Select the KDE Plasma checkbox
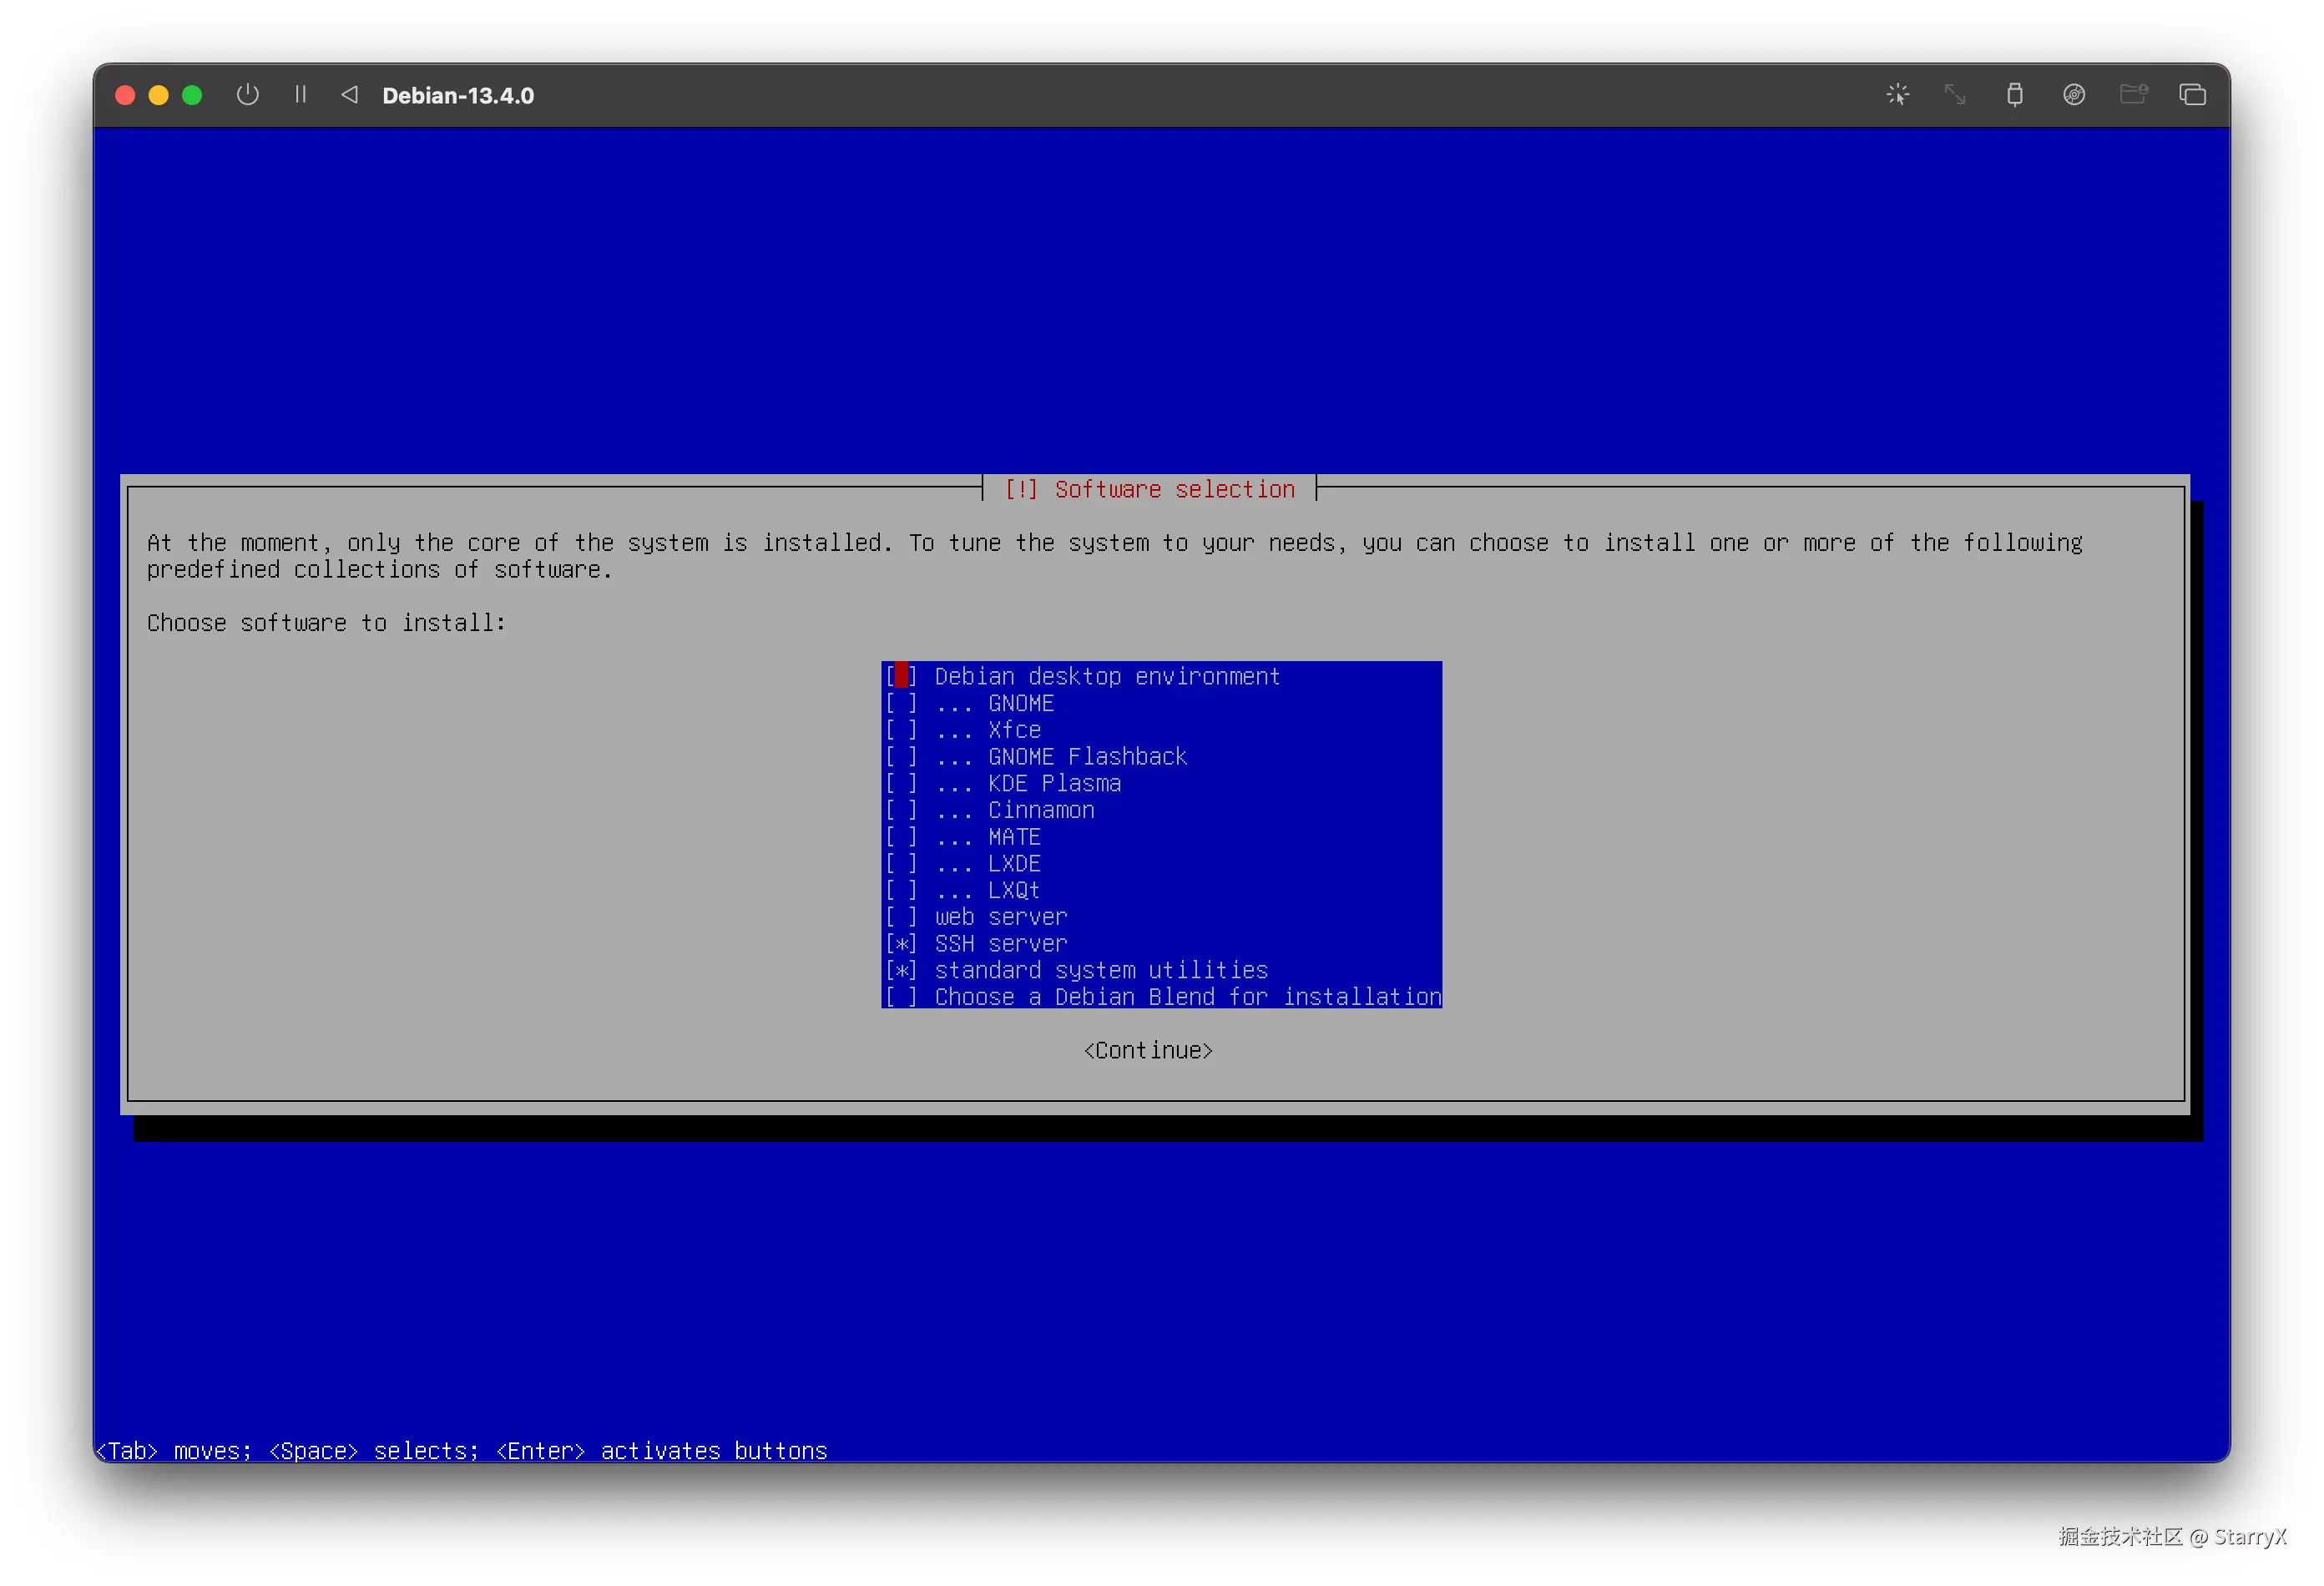Screen dimensions: 2324x1586 coord(901,784)
